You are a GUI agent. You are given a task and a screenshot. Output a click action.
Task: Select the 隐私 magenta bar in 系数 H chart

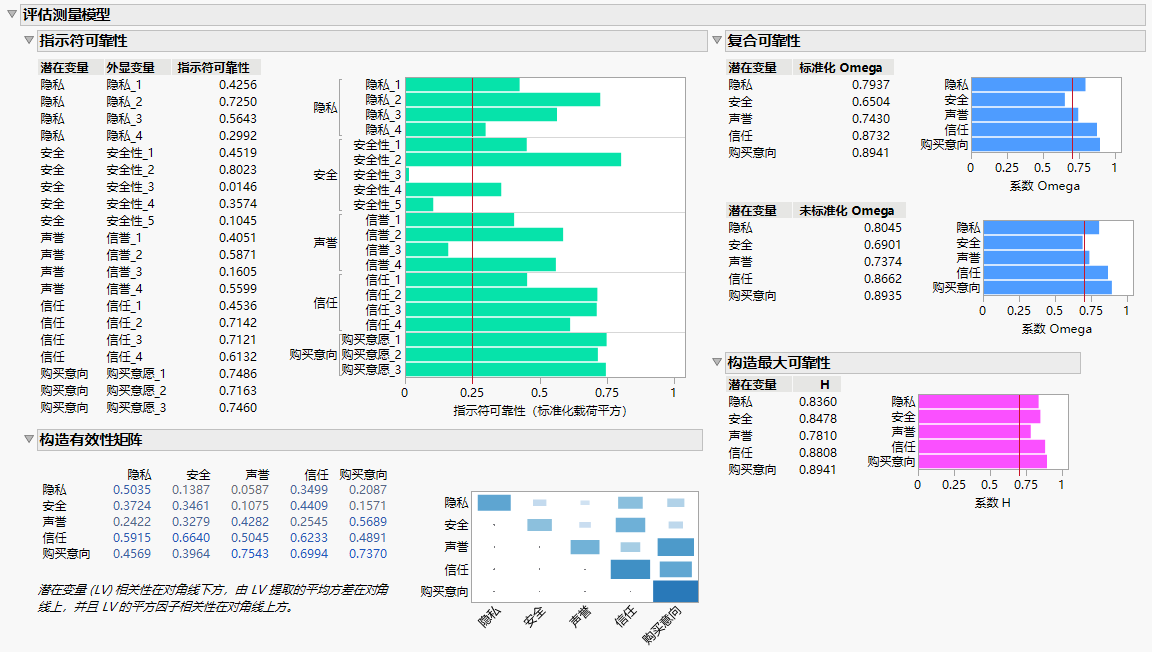(979, 401)
